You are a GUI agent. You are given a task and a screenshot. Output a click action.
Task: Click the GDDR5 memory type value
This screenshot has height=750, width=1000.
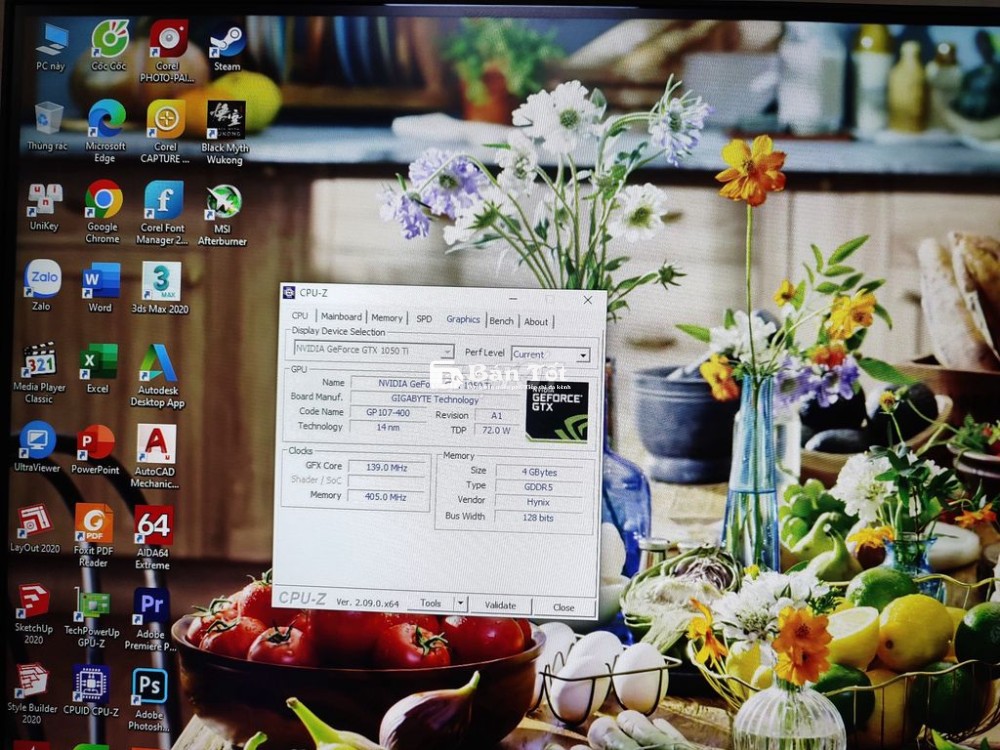(x=539, y=487)
